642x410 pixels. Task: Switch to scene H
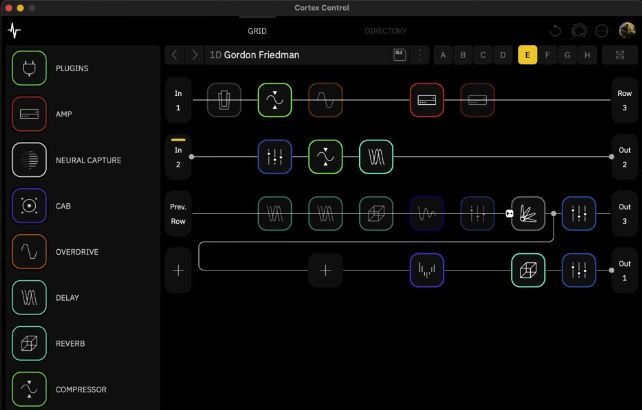coord(587,55)
